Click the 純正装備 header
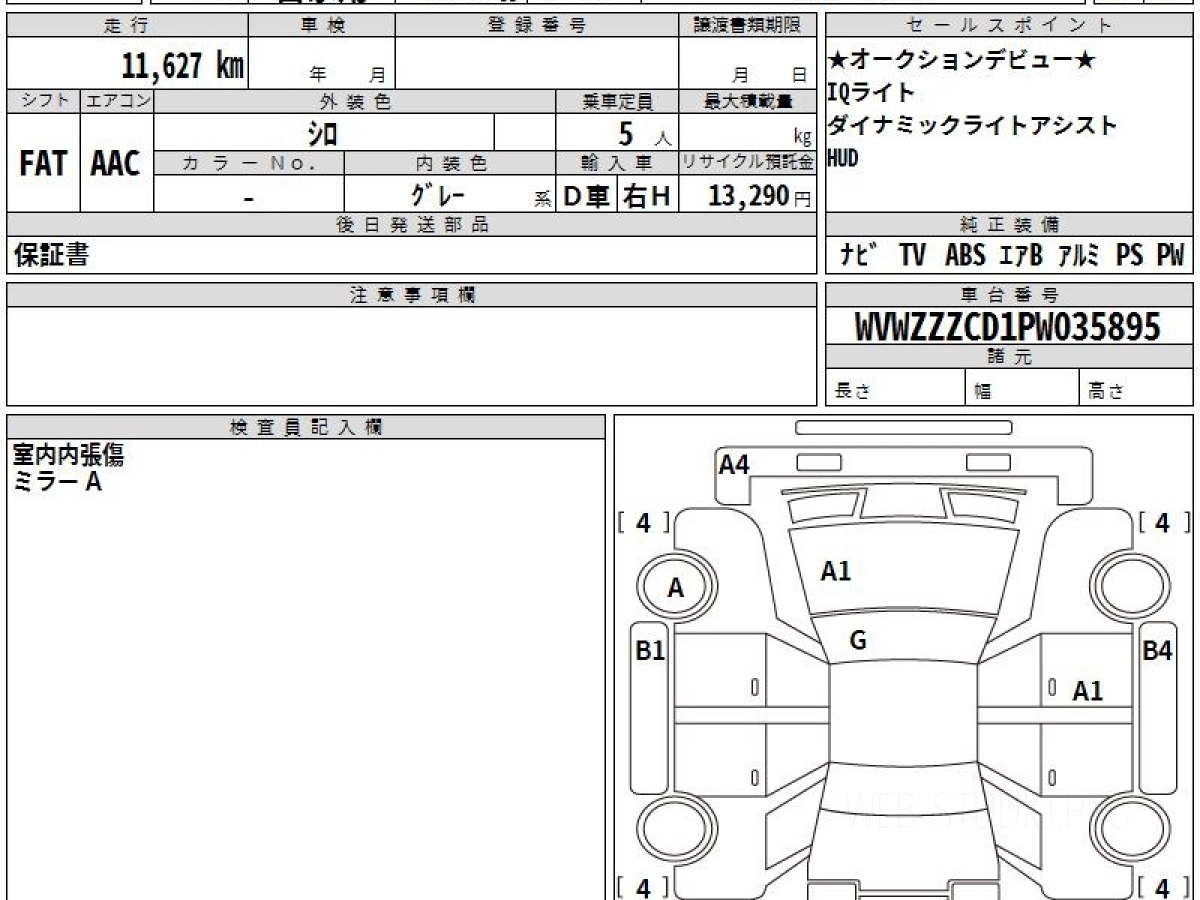The height and width of the screenshot is (900, 1200). click(x=1009, y=225)
